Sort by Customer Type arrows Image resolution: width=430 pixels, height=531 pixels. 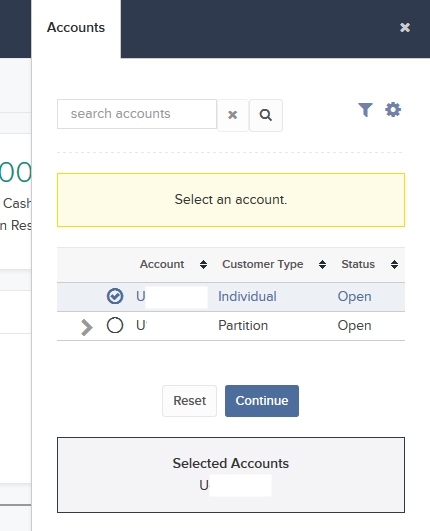(x=322, y=264)
